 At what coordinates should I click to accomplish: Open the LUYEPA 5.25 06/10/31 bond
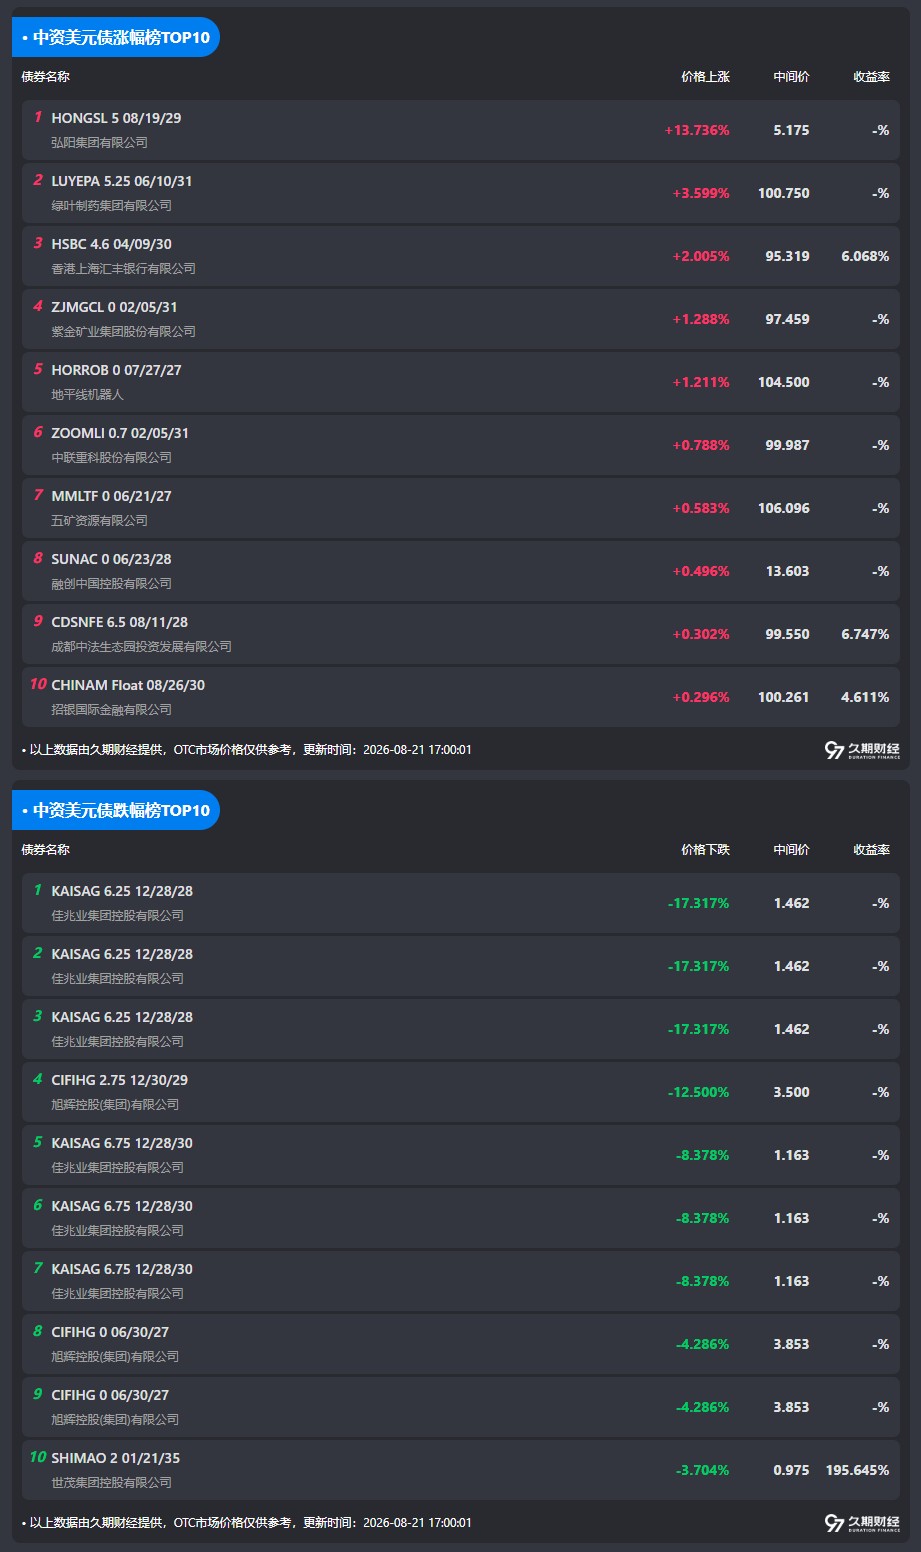[x=122, y=181]
